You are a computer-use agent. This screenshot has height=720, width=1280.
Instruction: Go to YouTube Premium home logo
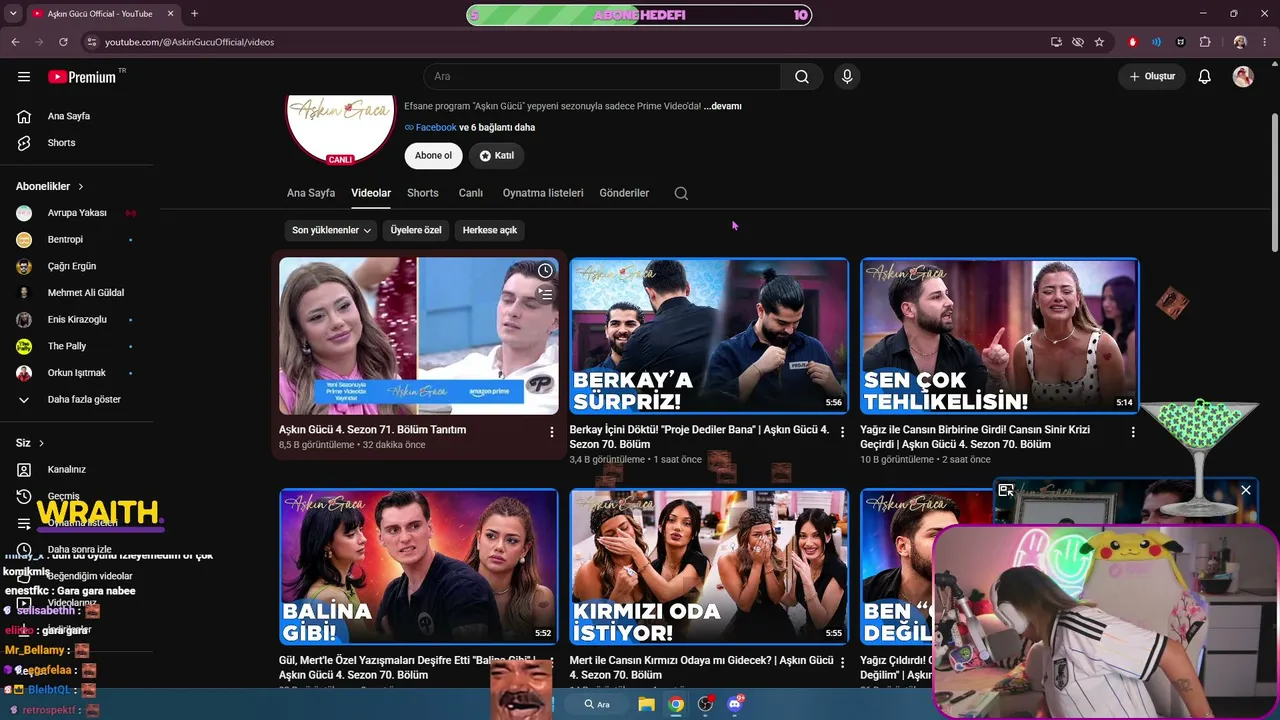pyautogui.click(x=82, y=77)
